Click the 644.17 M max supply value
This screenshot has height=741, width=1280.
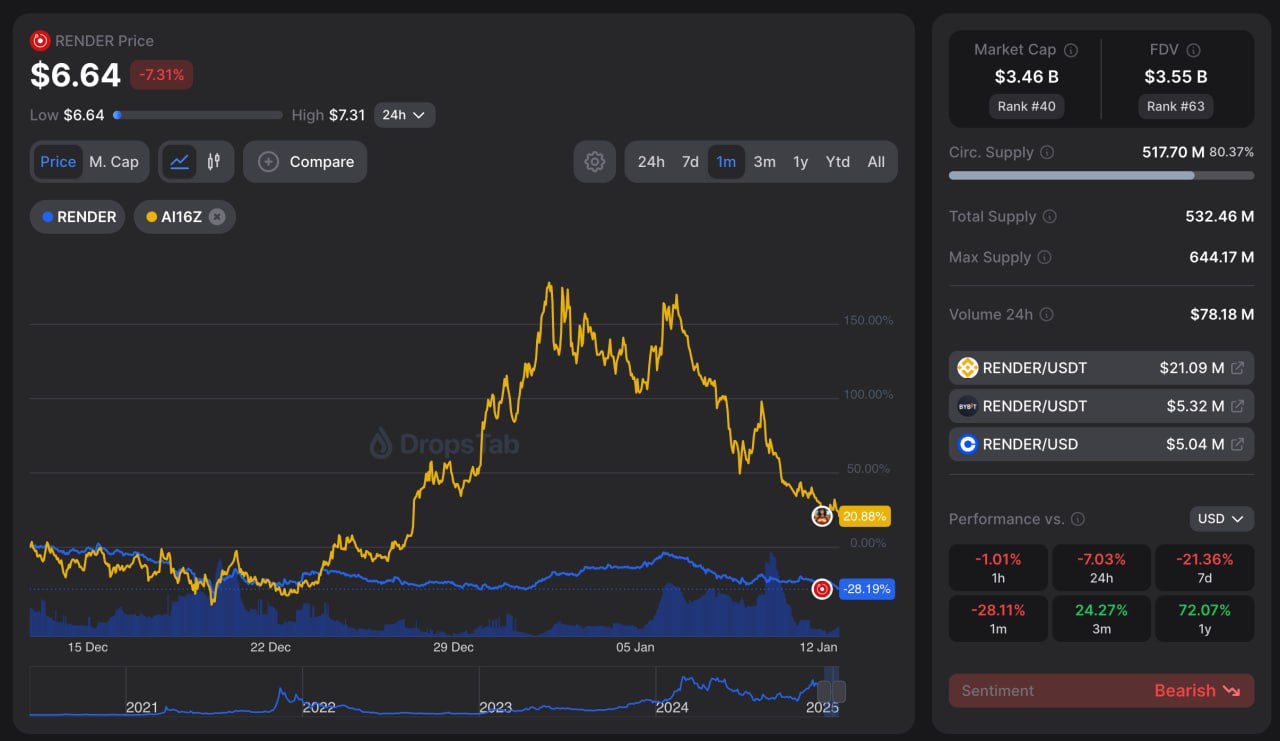coord(1221,257)
